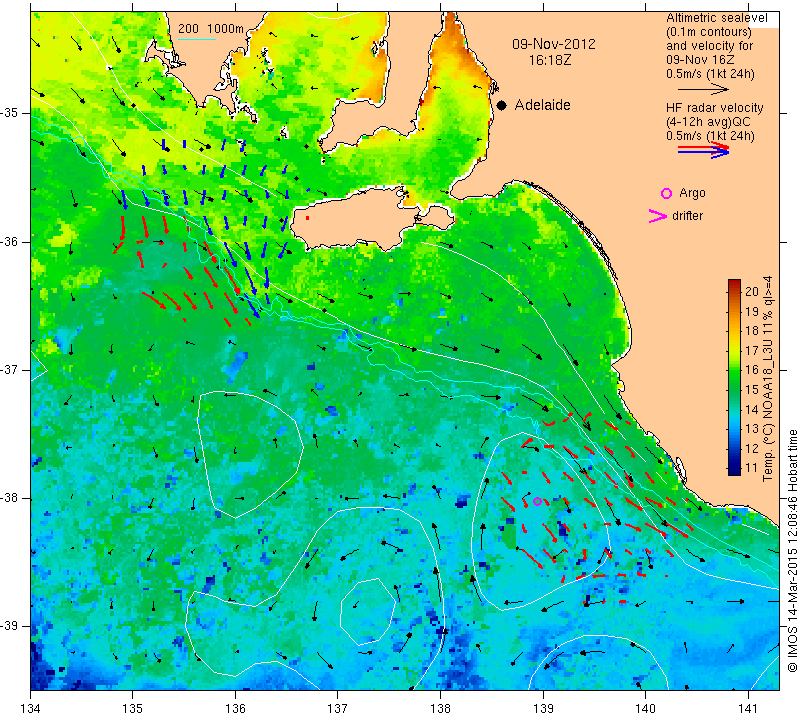
Task: Click the '-38' latitude axis label
Action: coord(10,498)
